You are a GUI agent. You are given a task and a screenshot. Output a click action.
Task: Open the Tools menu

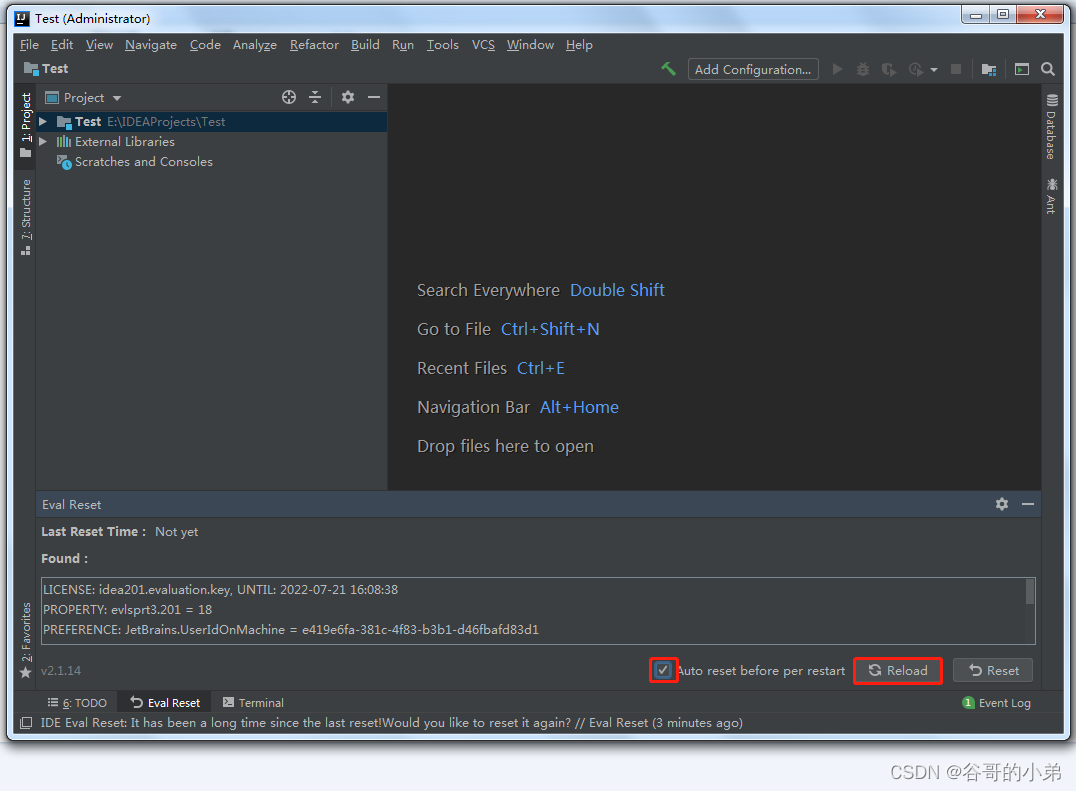coord(443,45)
